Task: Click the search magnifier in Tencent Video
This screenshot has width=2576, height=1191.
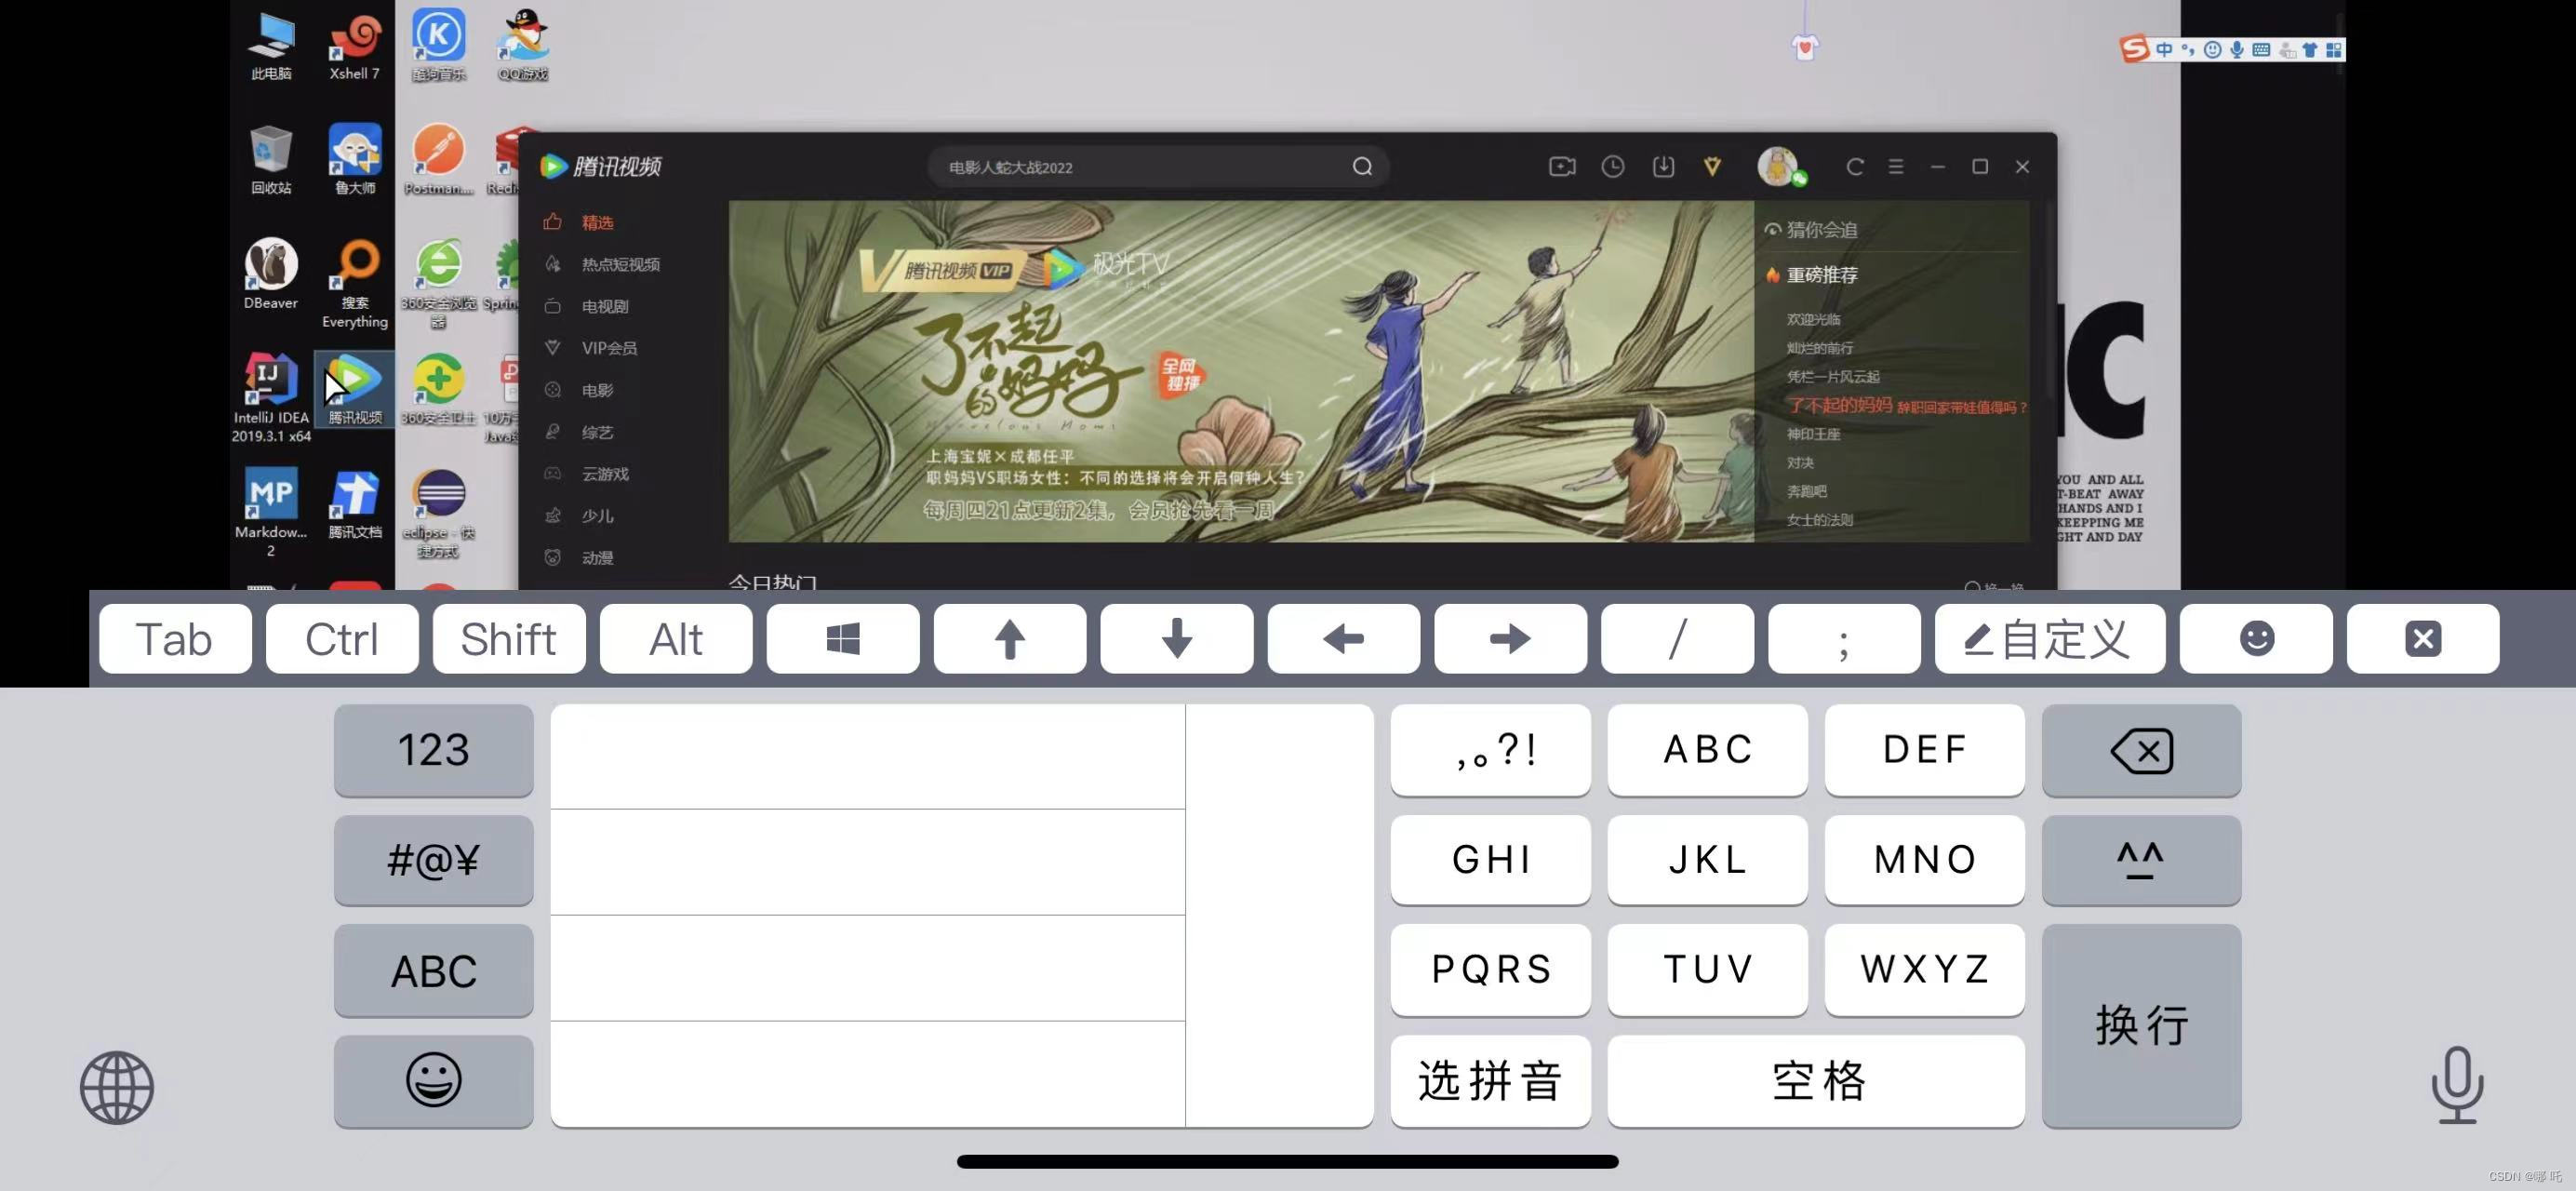Action: pos(1362,167)
